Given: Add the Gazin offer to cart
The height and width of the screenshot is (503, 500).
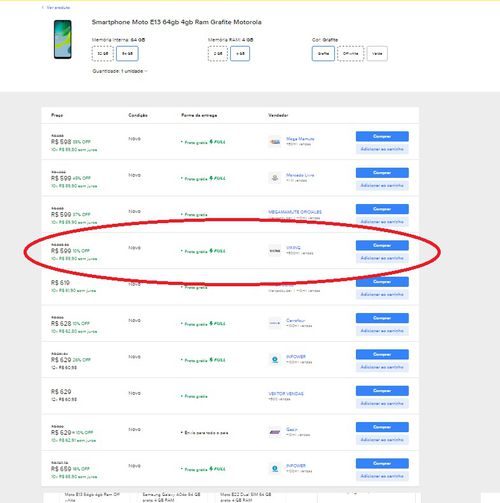Looking at the screenshot, I should point(382,440).
